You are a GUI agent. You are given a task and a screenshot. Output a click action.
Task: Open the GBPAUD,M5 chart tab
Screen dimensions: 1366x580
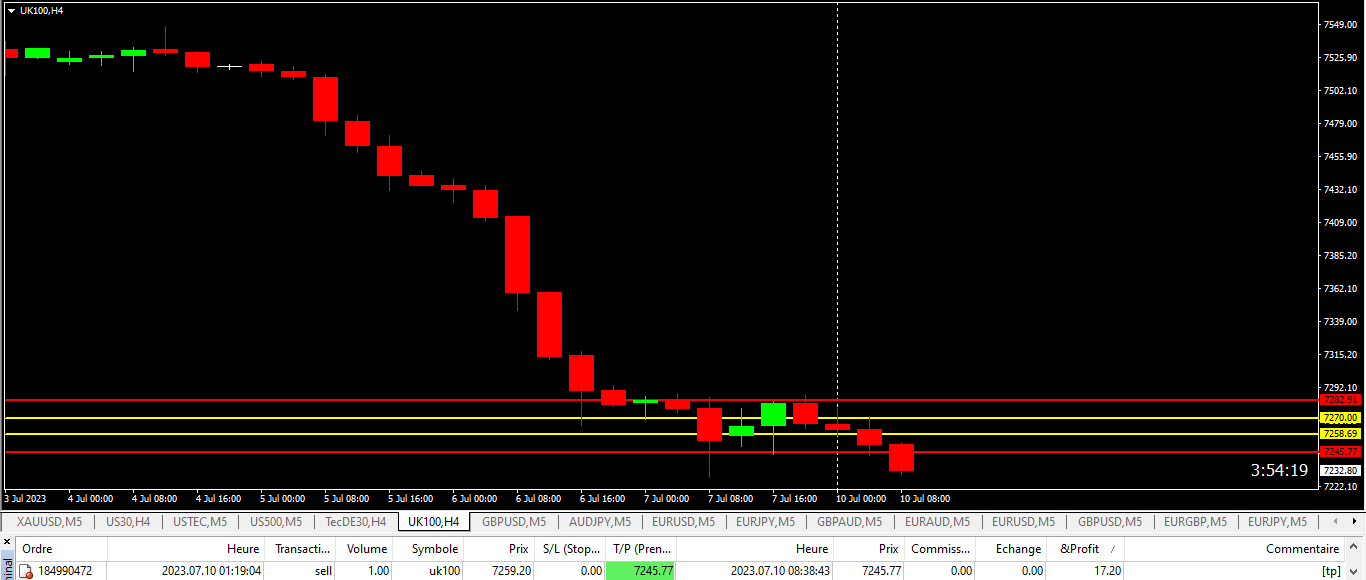[x=849, y=521]
